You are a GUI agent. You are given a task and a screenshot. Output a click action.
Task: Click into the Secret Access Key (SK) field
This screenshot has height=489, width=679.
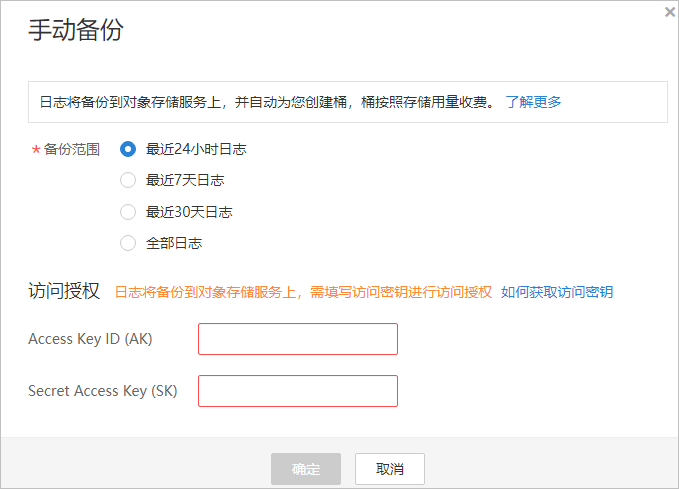pyautogui.click(x=298, y=391)
